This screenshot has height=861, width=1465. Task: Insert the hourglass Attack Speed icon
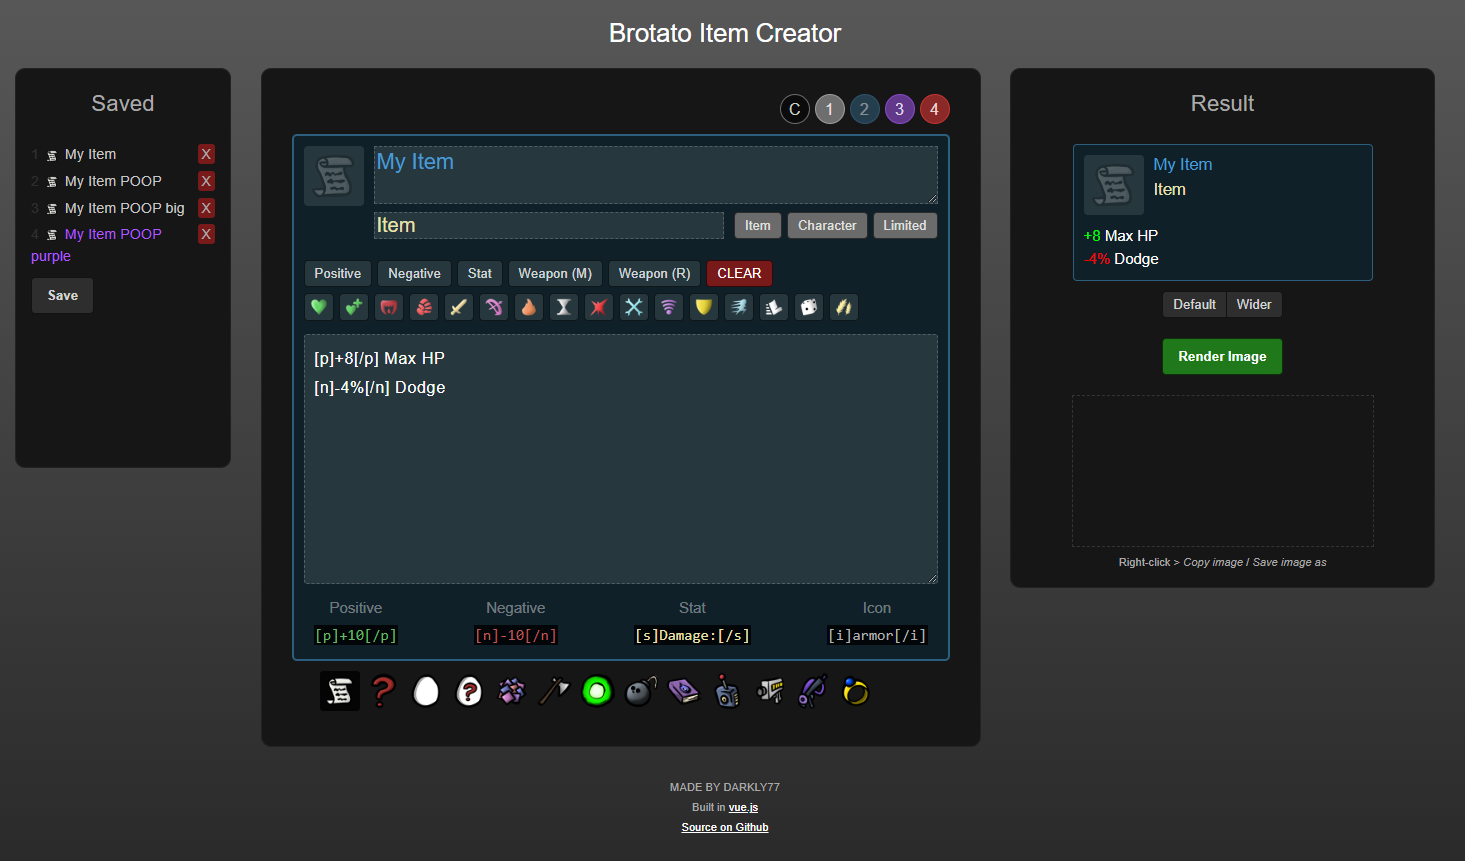coord(563,307)
